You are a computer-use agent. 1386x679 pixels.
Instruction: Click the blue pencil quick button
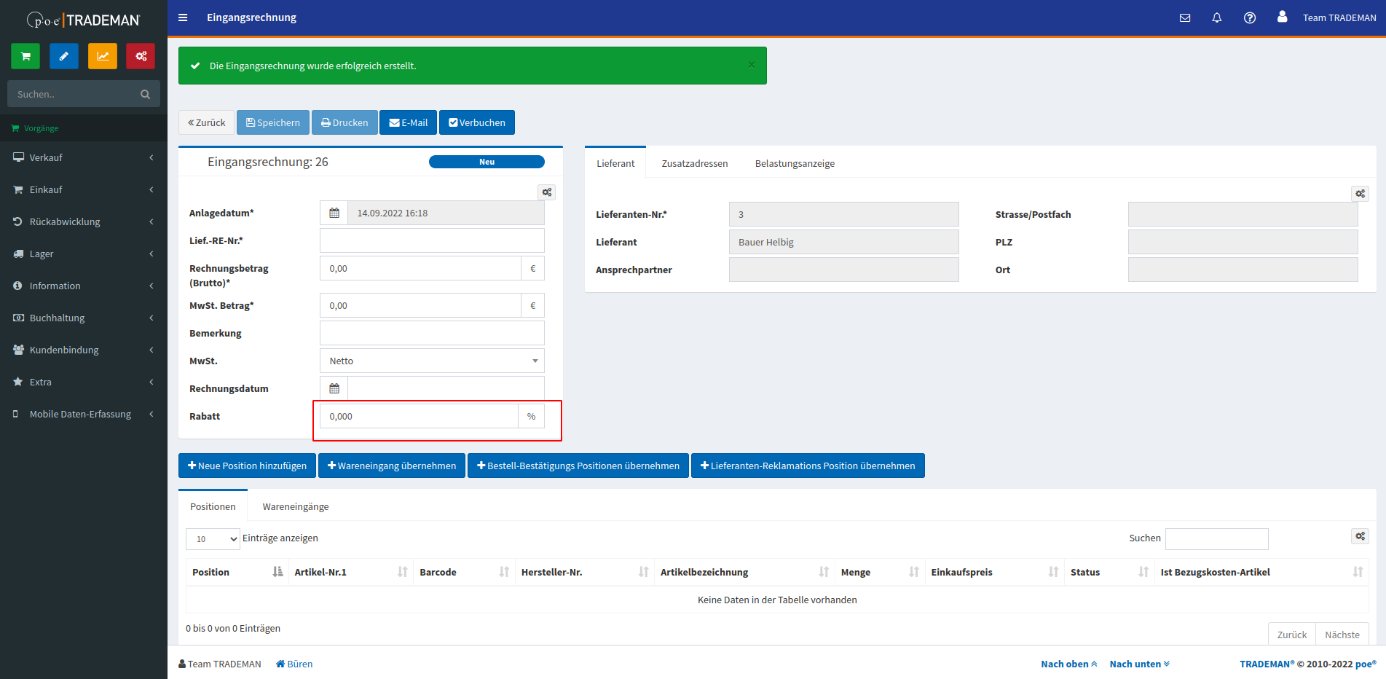click(64, 56)
